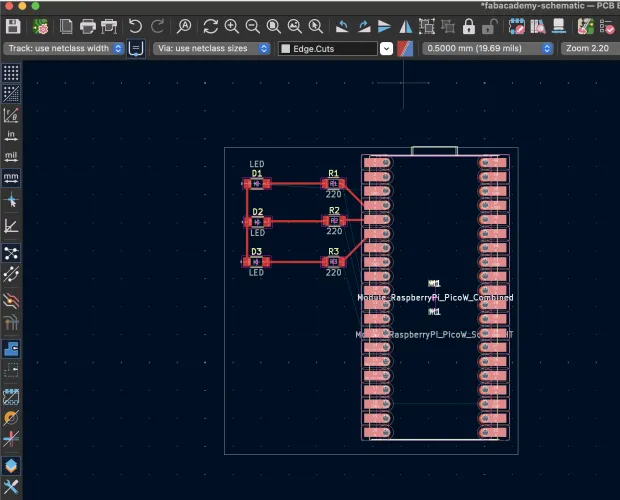Switch units to inches
Viewport: 620px width, 500px height.
click(11, 136)
